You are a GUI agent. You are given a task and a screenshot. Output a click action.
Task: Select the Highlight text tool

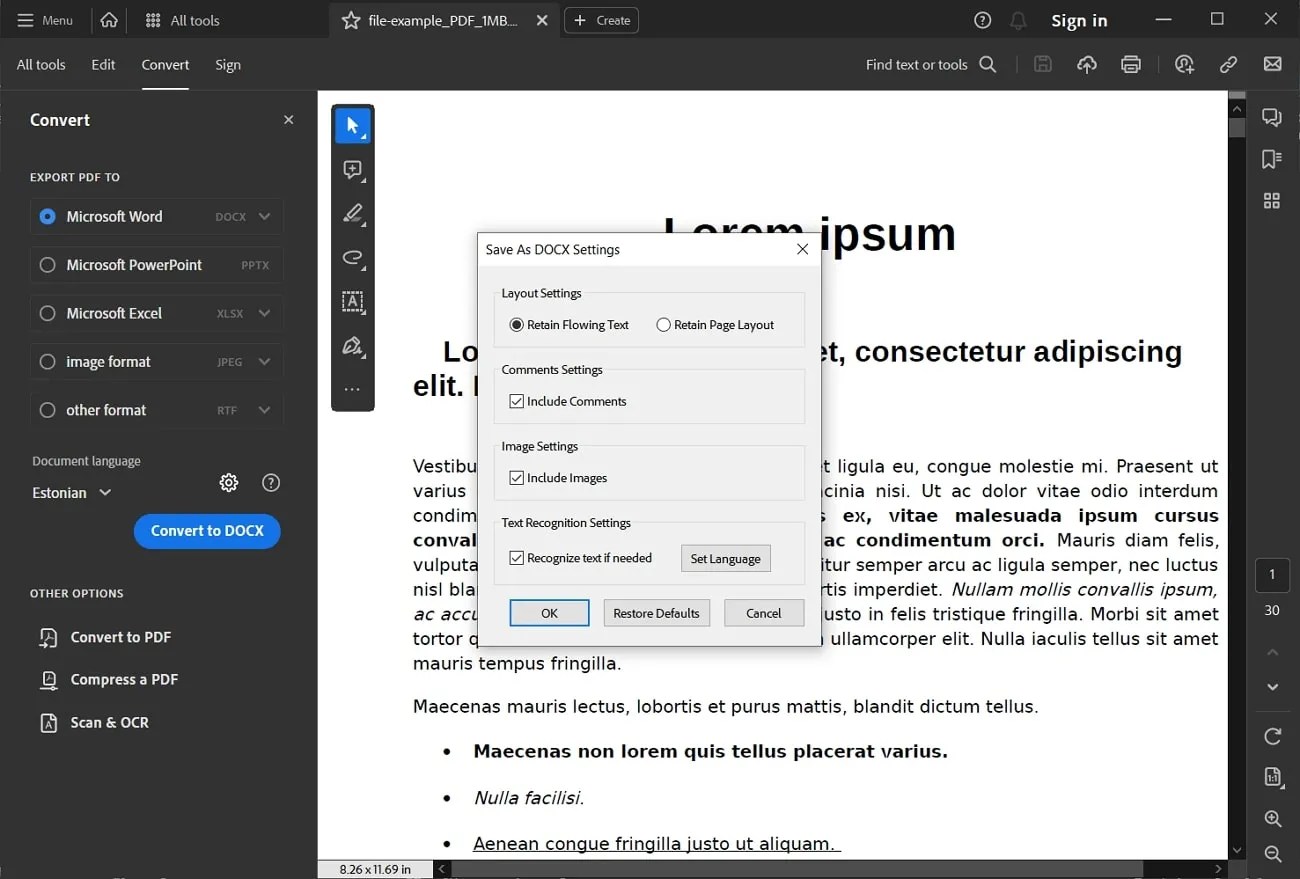[x=353, y=213]
